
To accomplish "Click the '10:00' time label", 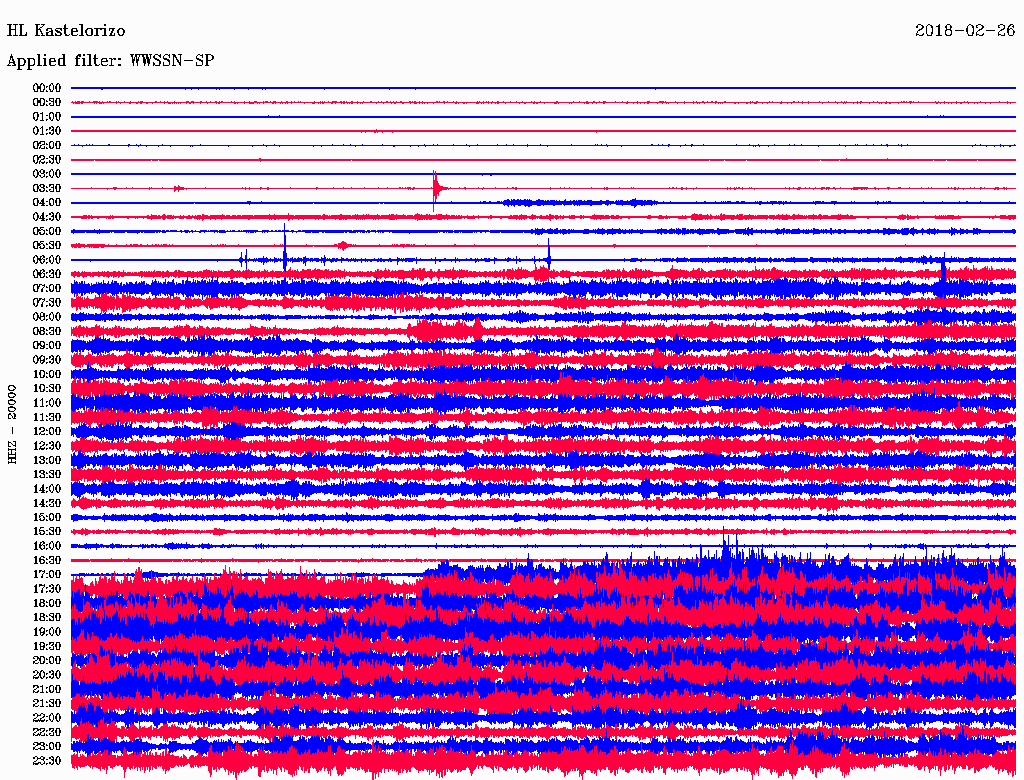I will 46,374.
